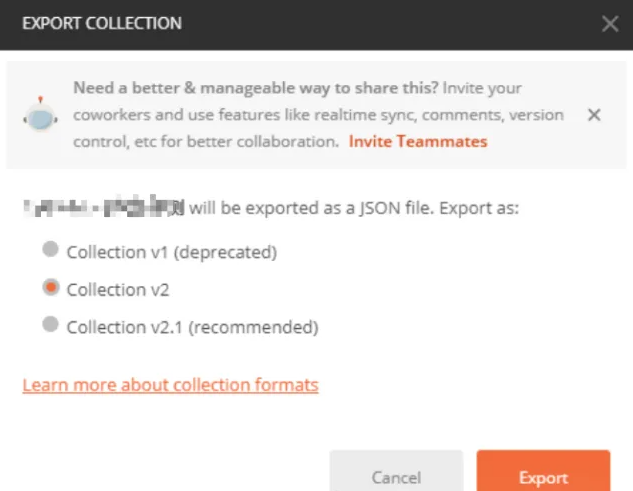This screenshot has height=491, width=633.
Task: Click the 'Collection v1 (deprecated)' label text
Action: coord(172,252)
